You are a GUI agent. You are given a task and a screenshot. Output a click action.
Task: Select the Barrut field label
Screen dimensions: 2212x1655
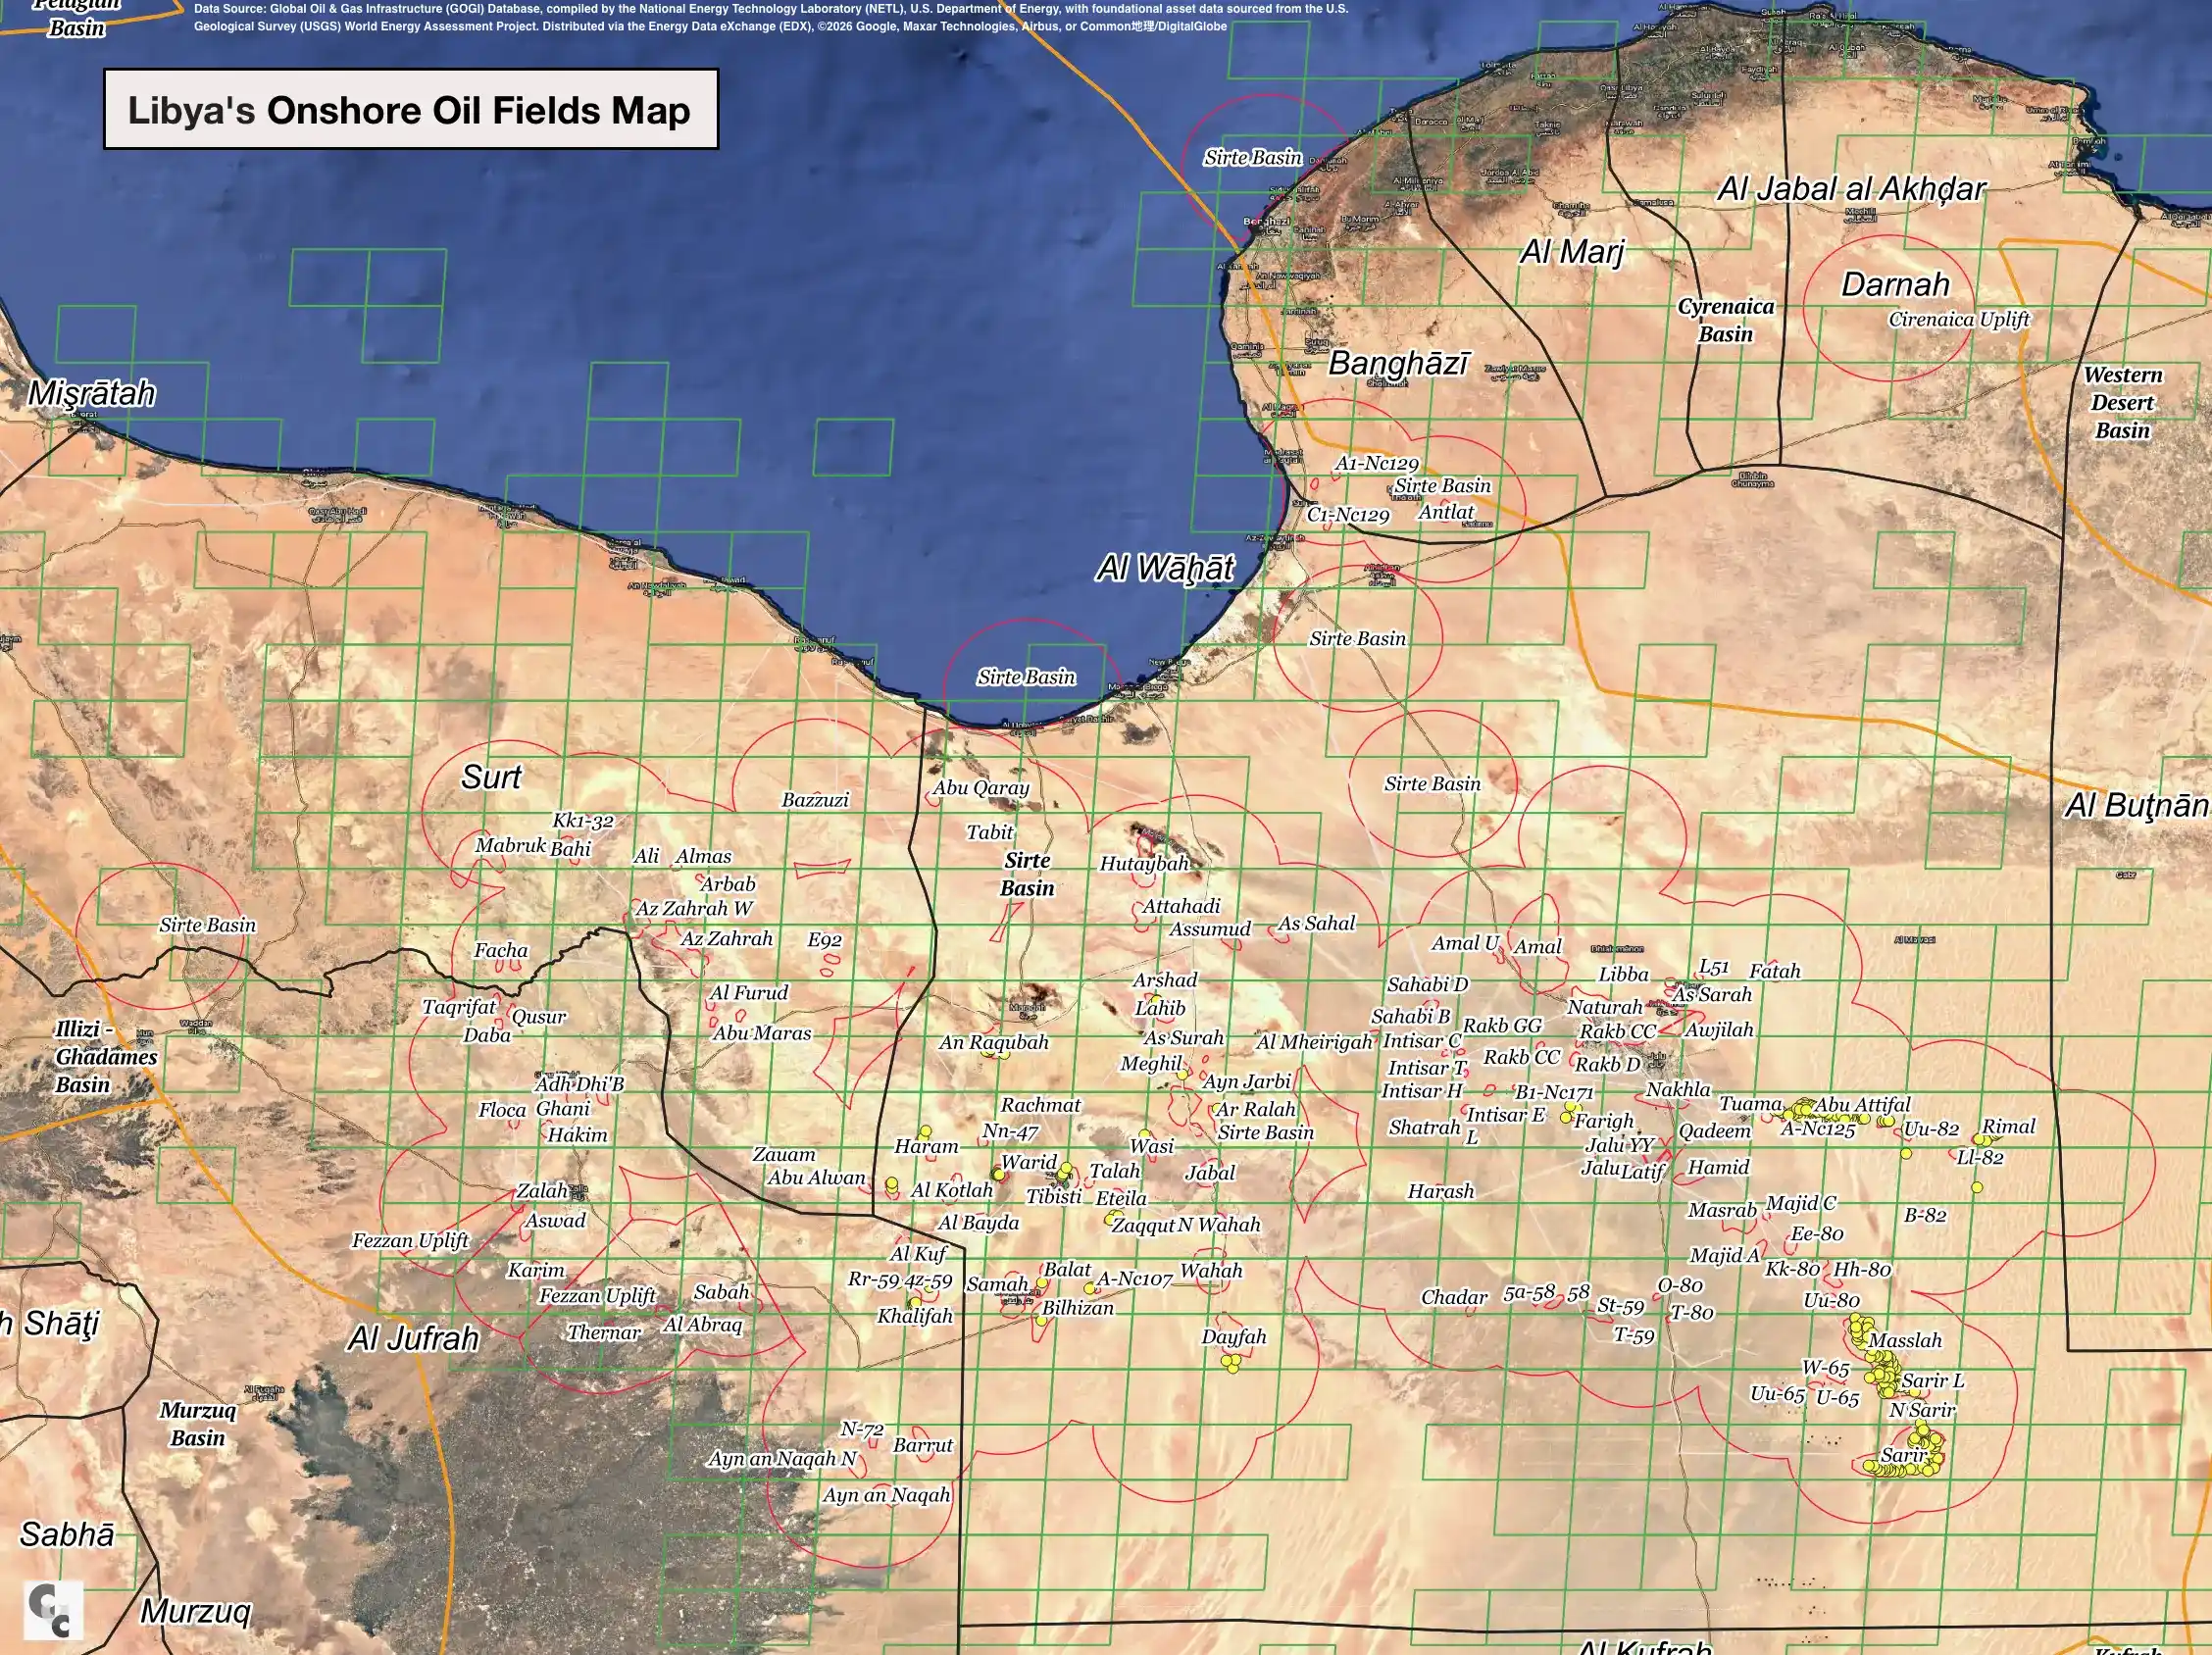point(922,1445)
